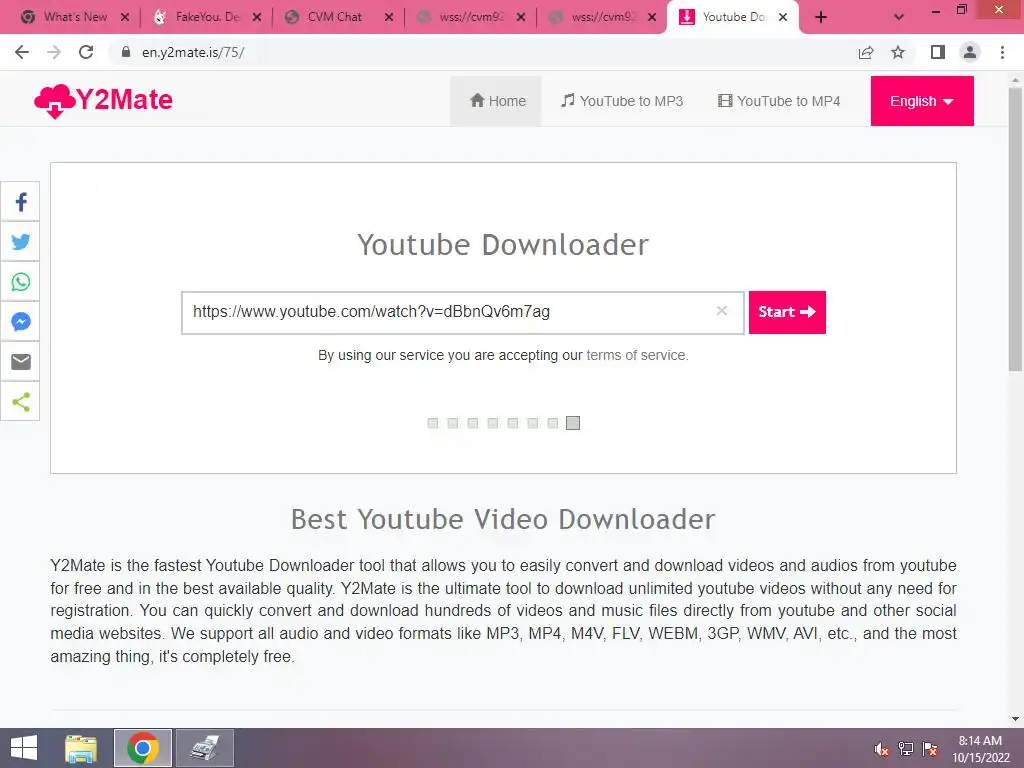Click the muted volume tray icon
This screenshot has height=768, width=1024.
click(881, 749)
